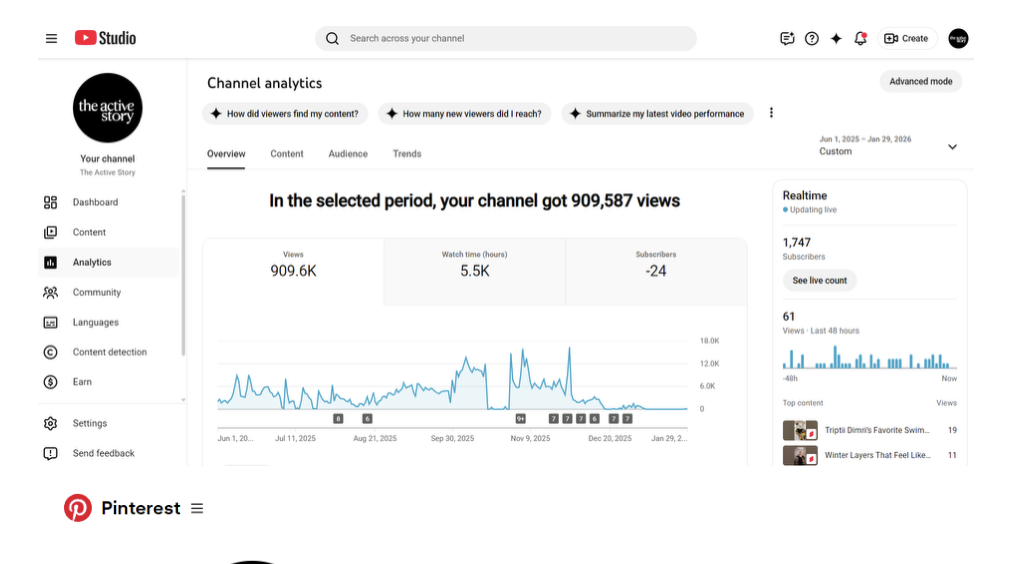Open the Pinterest hamburger menu

tap(197, 509)
